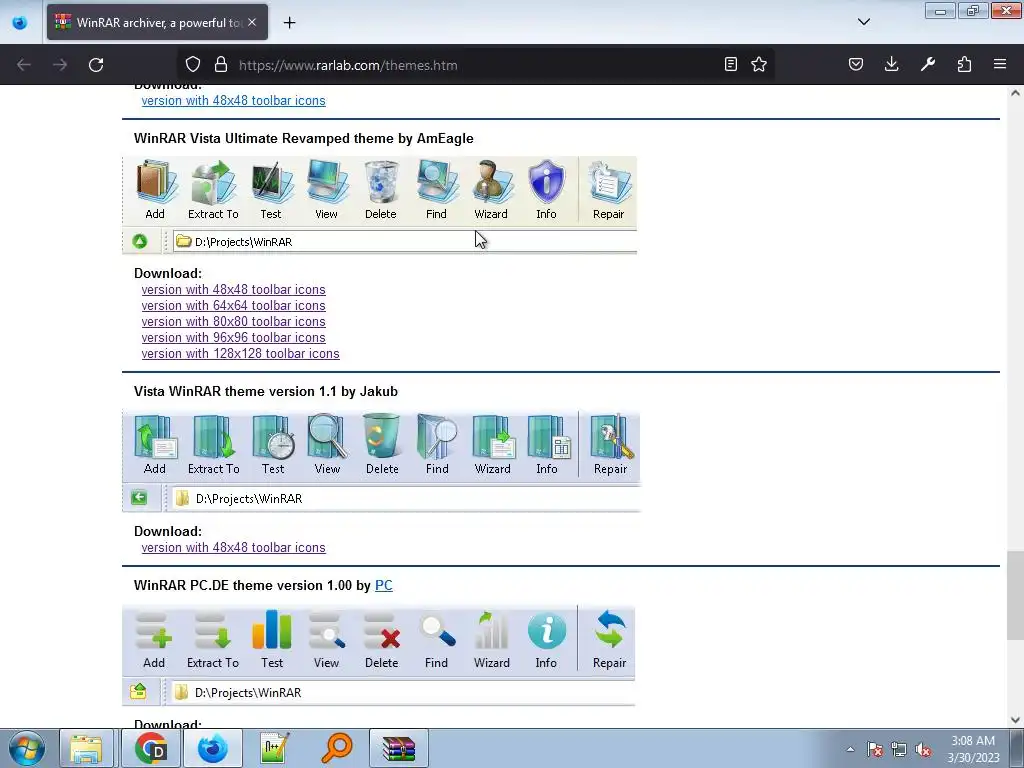Open version with 80x80 toolbar icons

click(x=233, y=321)
